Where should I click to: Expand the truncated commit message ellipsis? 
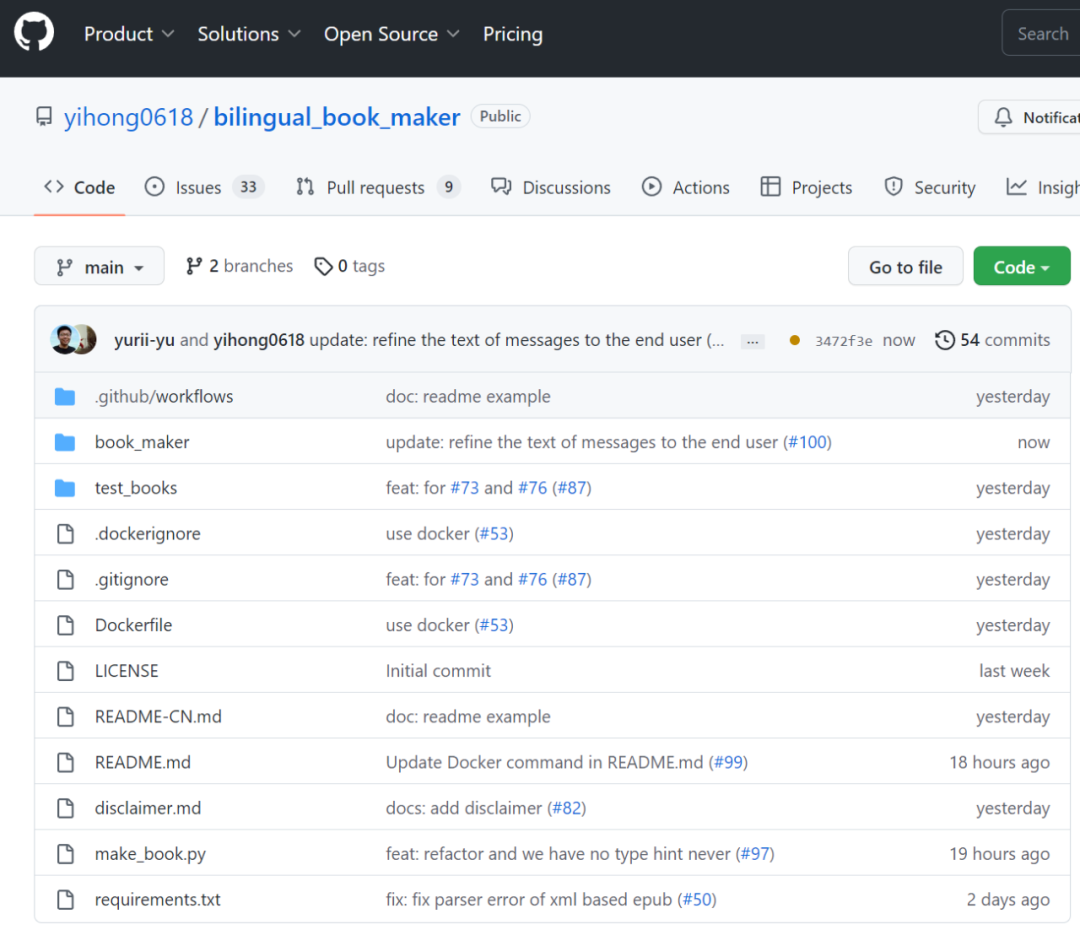pyautogui.click(x=753, y=341)
